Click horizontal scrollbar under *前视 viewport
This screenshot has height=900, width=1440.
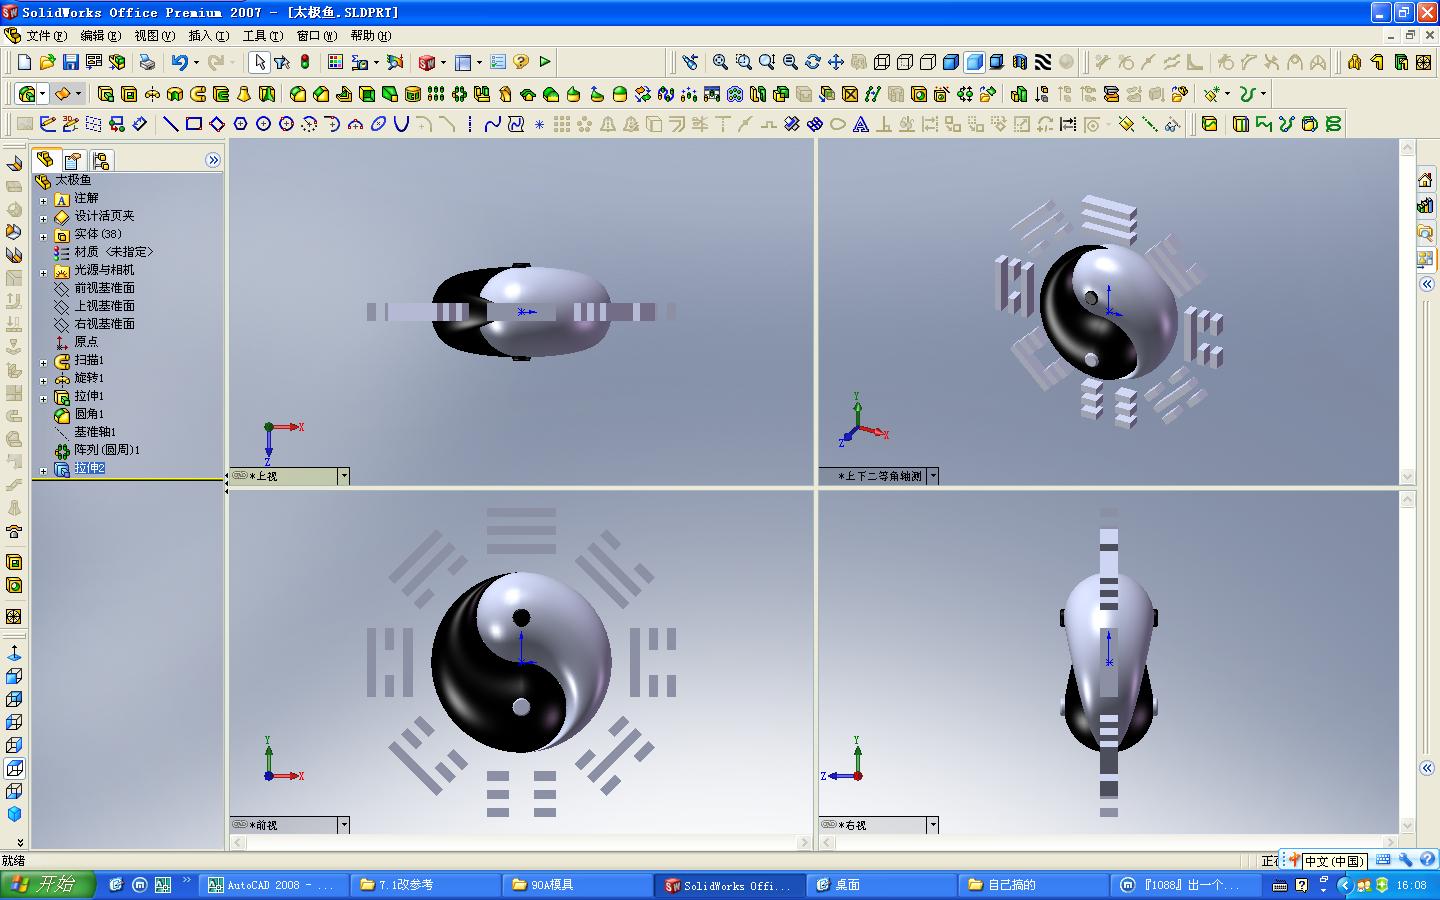[x=521, y=843]
